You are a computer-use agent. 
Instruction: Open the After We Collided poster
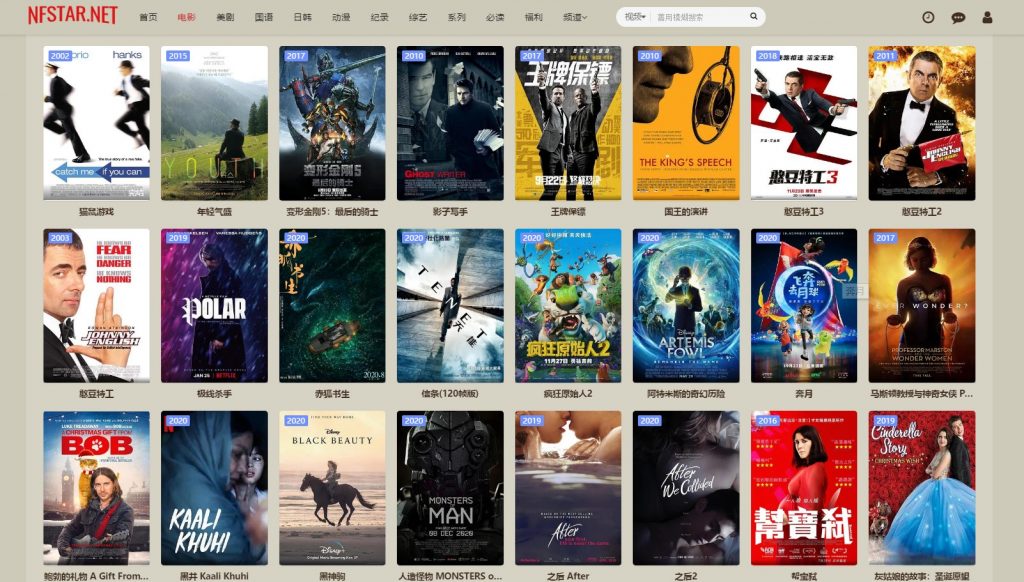686,488
